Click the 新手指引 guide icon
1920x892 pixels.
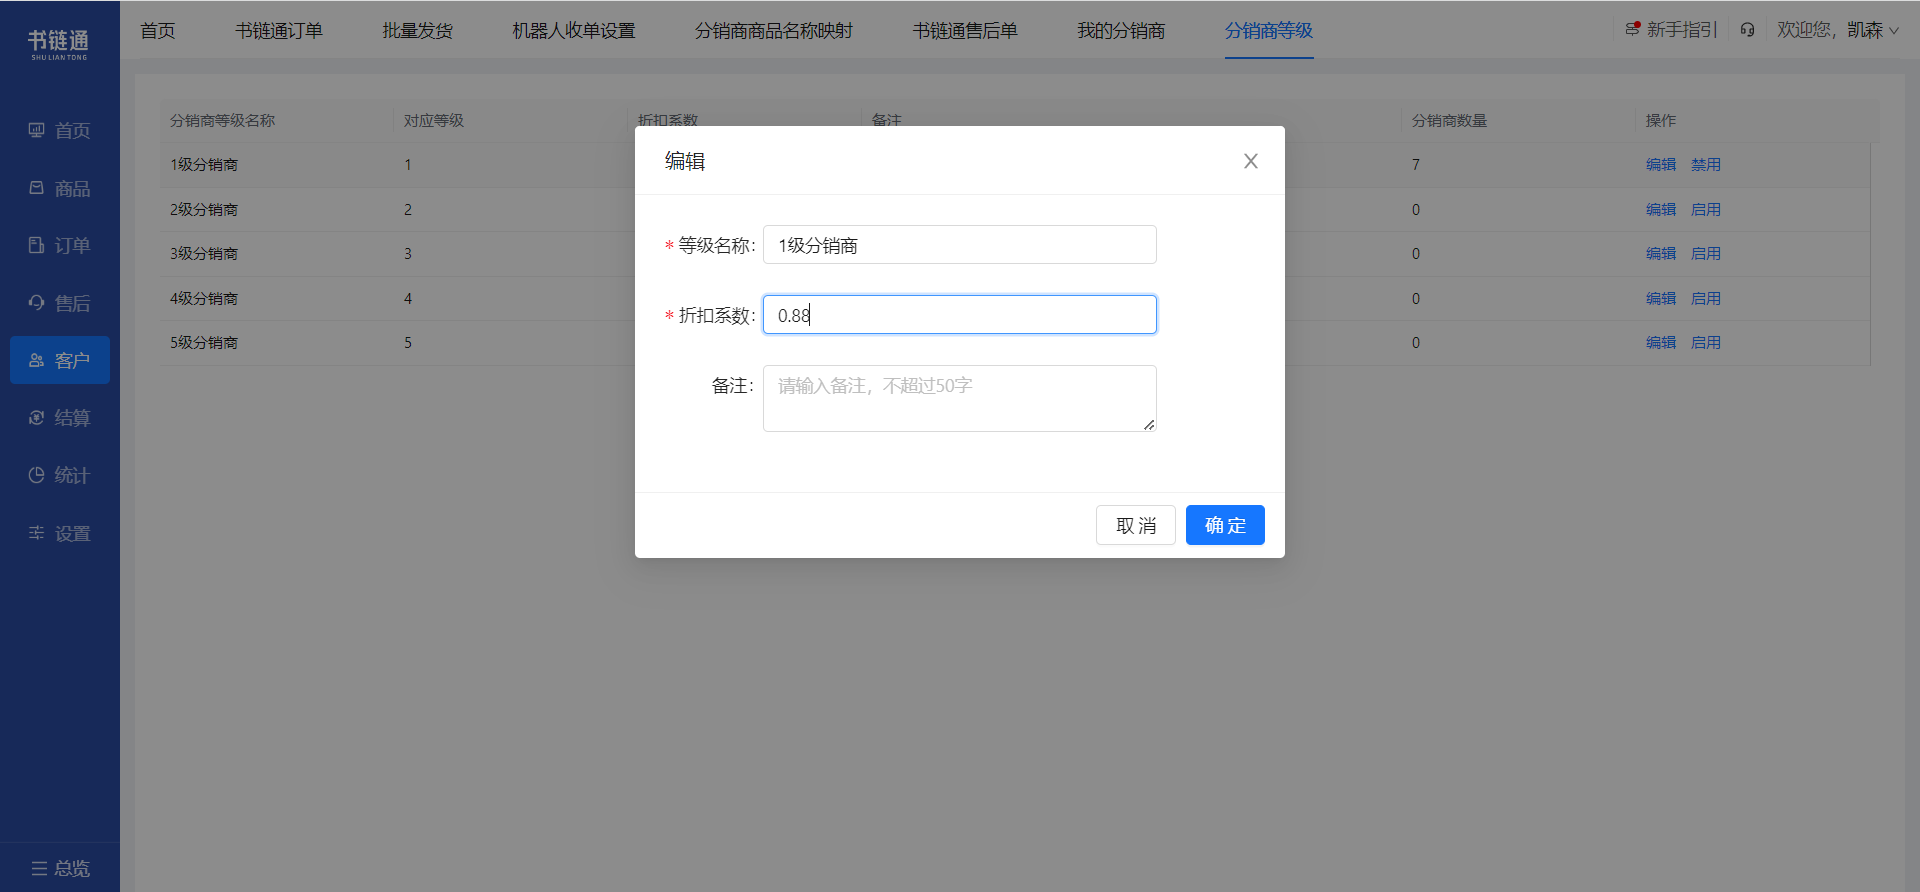[1633, 29]
